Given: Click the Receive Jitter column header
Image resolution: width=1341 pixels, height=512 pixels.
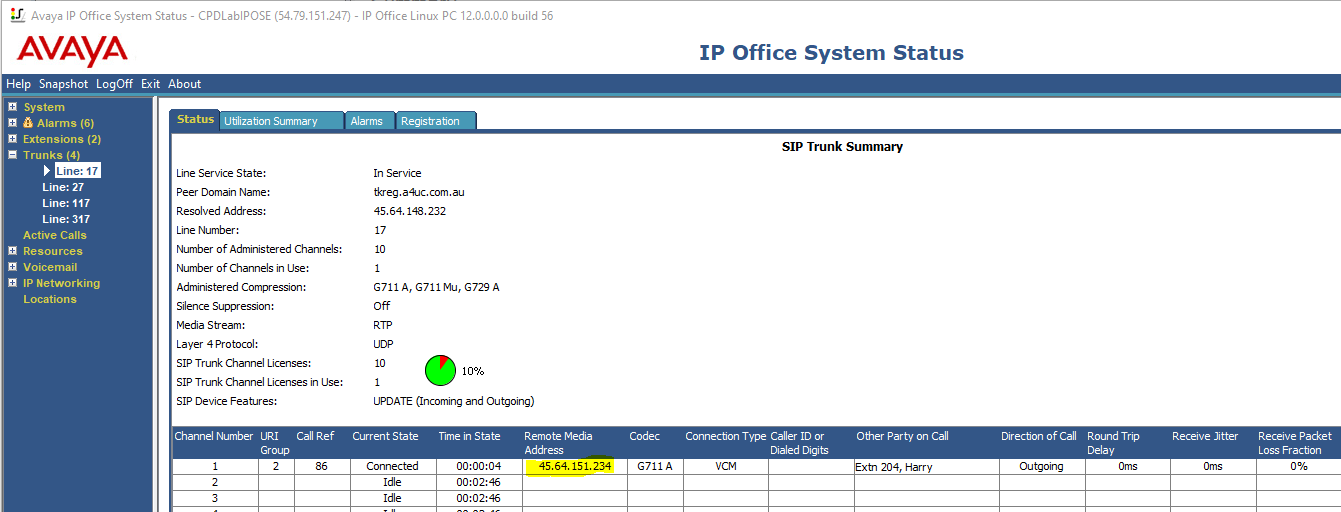Looking at the screenshot, I should (x=1213, y=443).
